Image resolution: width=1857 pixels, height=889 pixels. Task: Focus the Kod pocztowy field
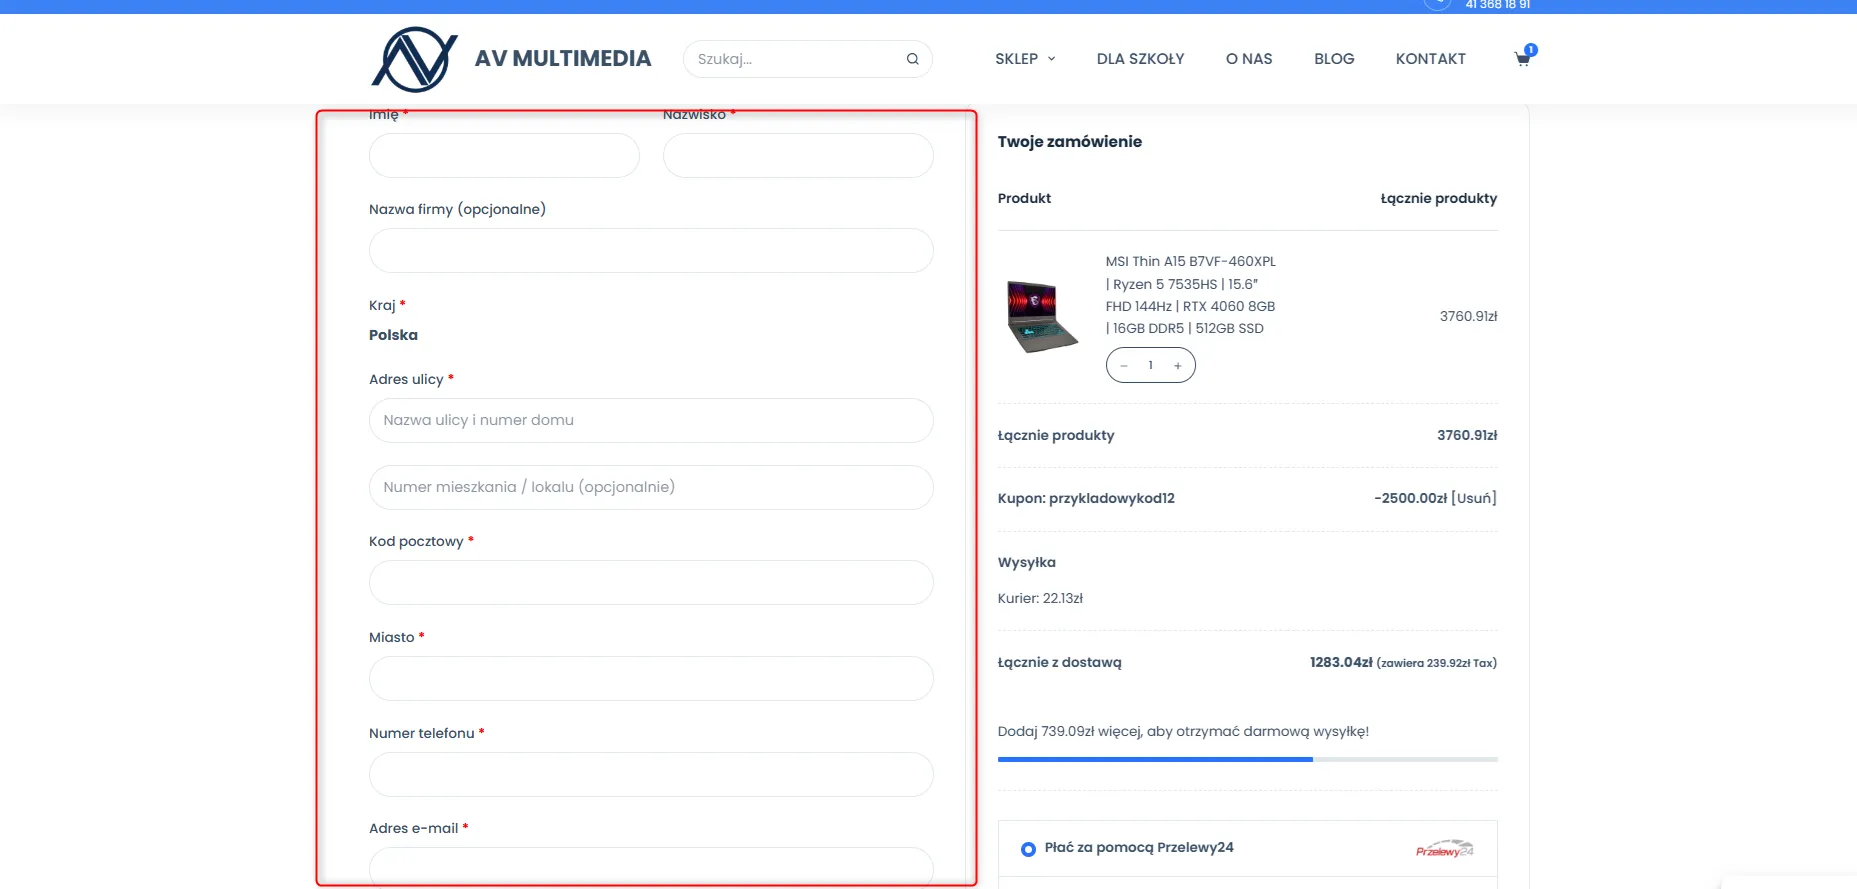[x=651, y=583]
